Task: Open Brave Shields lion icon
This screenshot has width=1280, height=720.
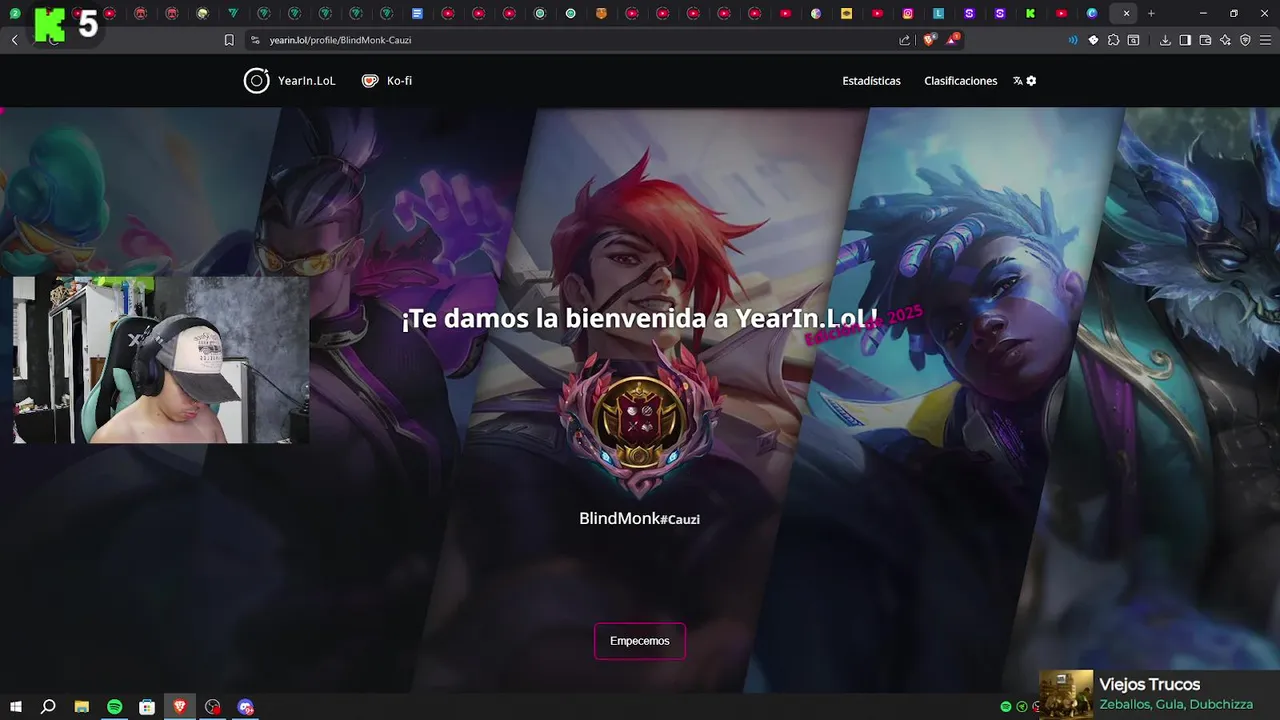Action: point(929,40)
